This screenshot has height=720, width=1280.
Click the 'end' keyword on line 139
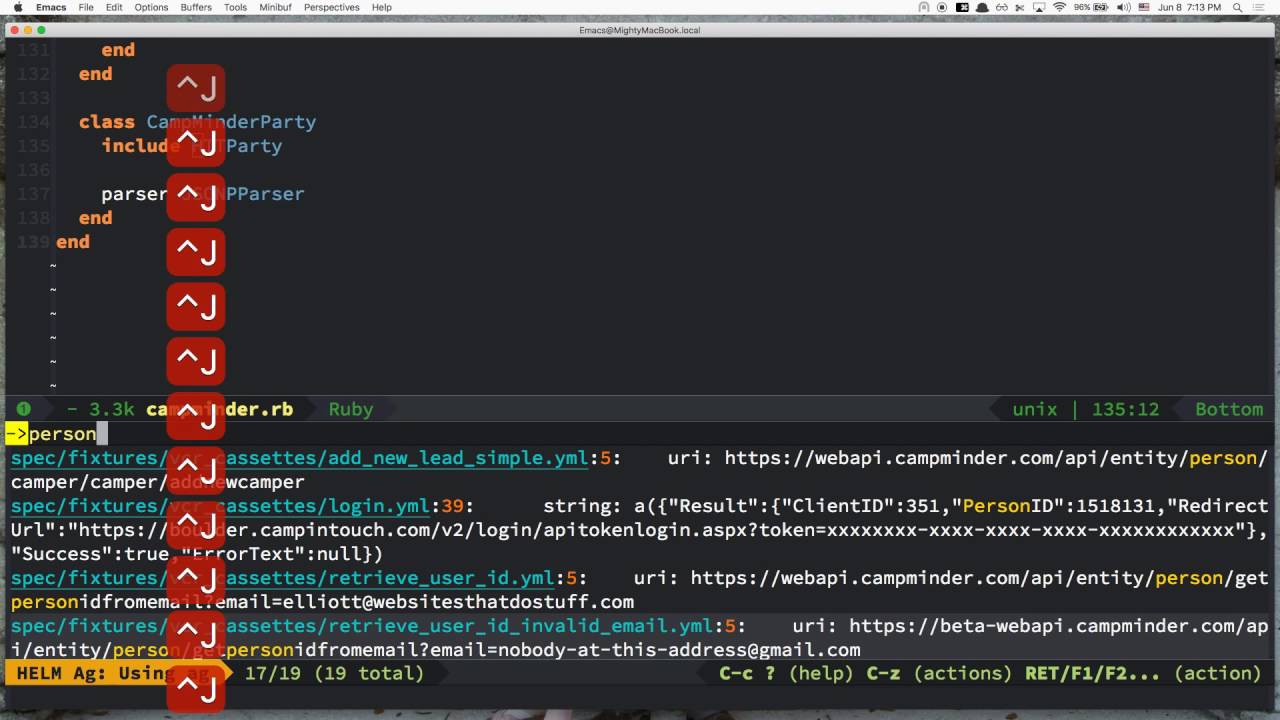[73, 241]
